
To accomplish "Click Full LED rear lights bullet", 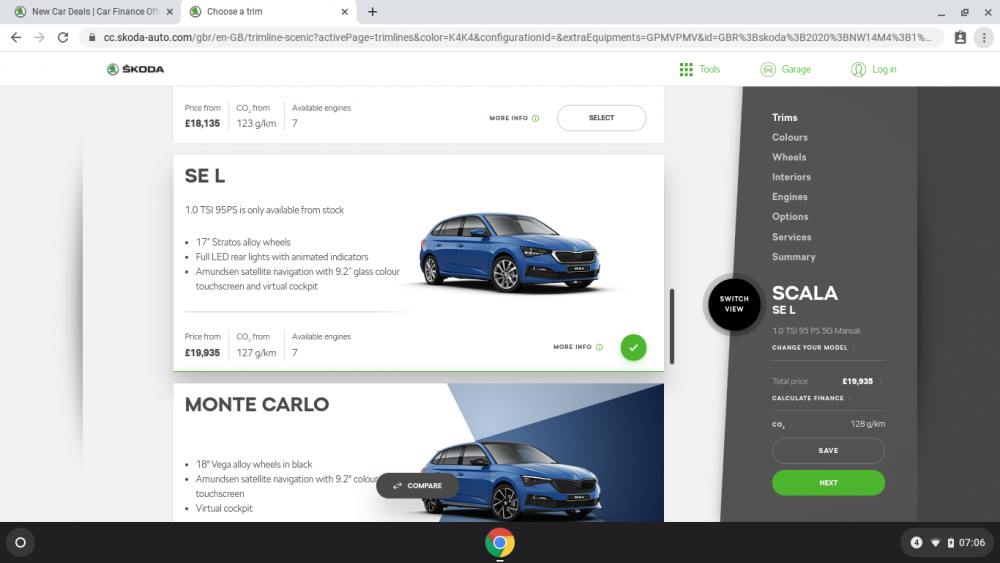I will [x=282, y=257].
